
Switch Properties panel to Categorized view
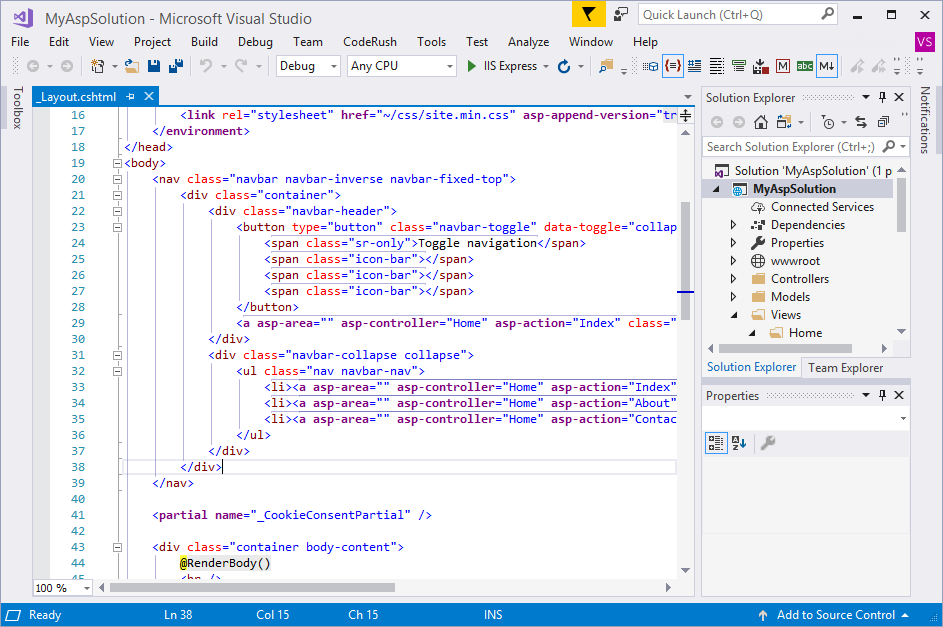pyautogui.click(x=717, y=442)
